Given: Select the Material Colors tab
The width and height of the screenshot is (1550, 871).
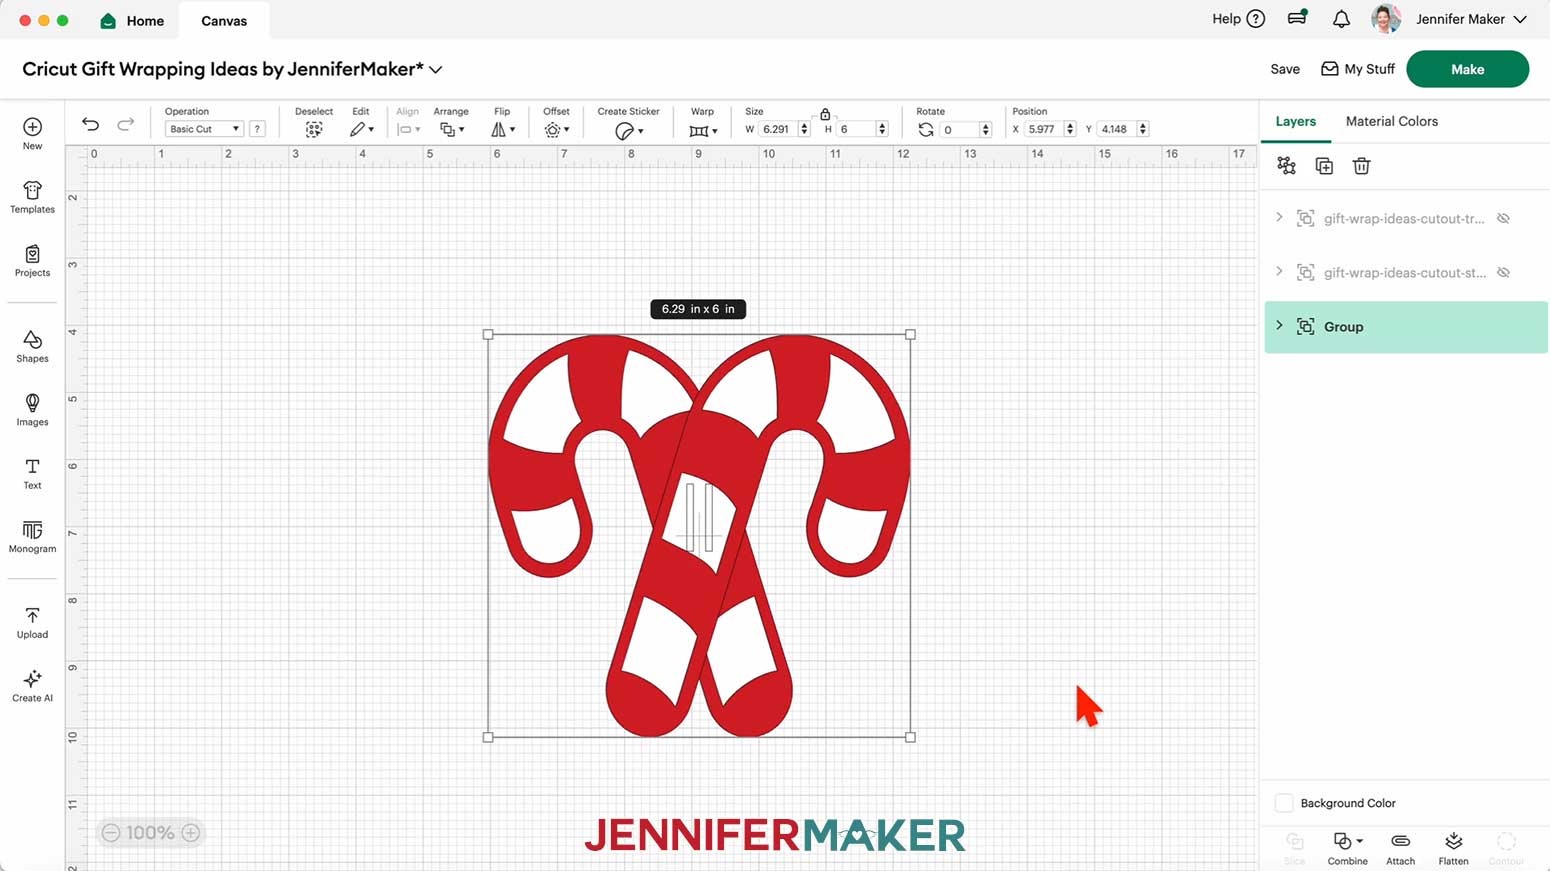Looking at the screenshot, I should pyautogui.click(x=1391, y=121).
